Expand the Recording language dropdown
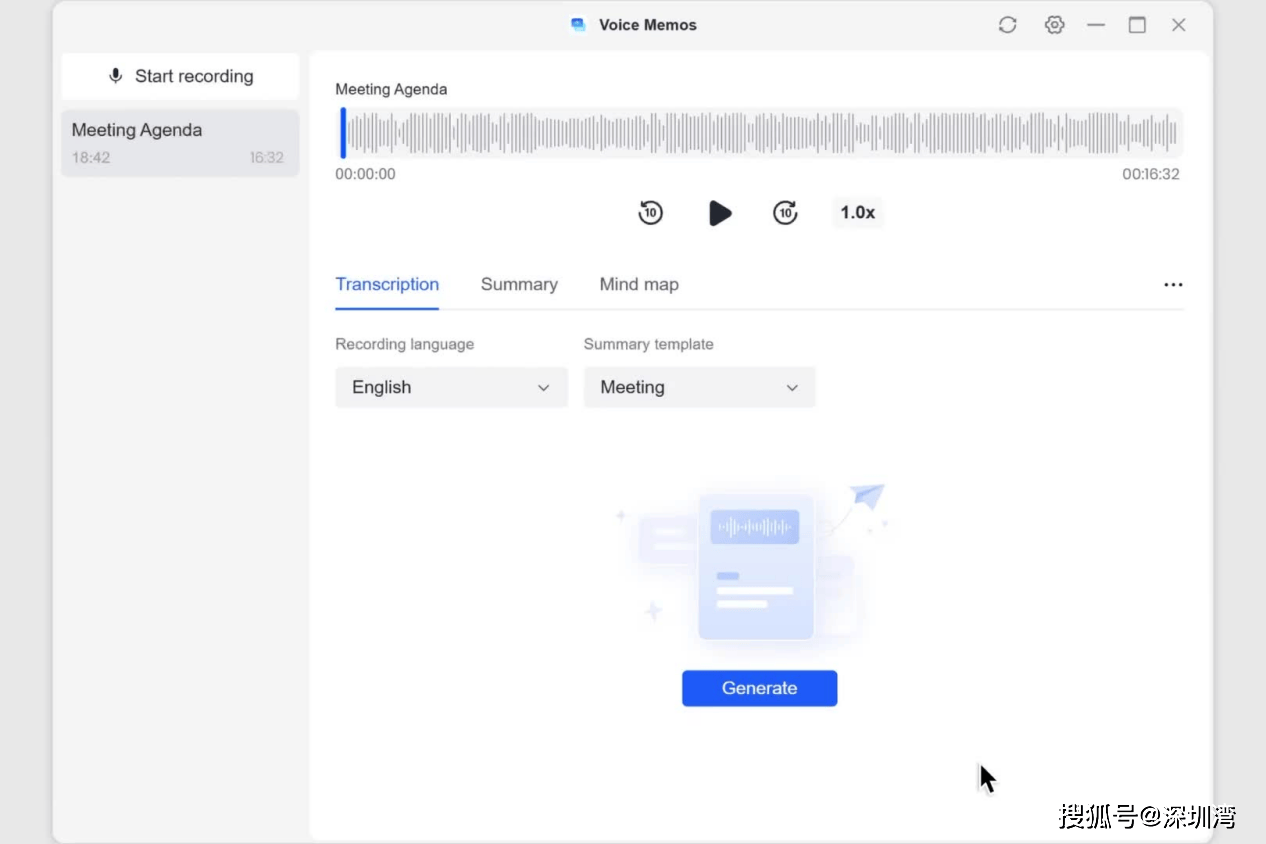Image resolution: width=1266 pixels, height=844 pixels. (x=451, y=387)
